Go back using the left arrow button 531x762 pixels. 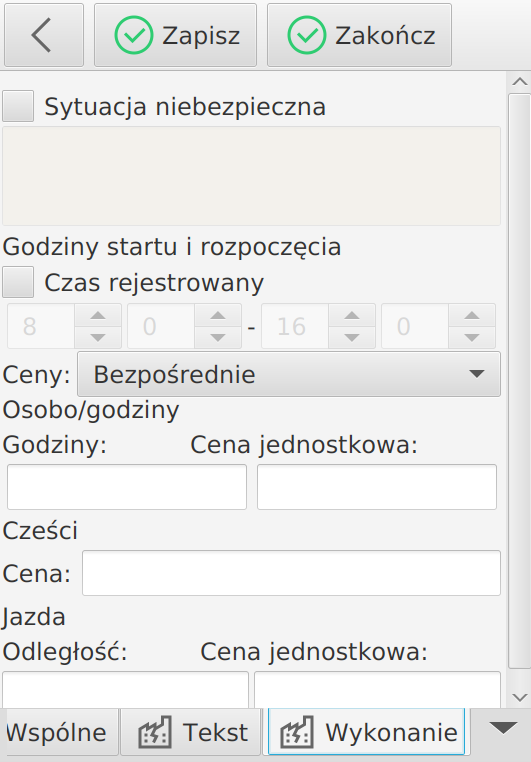44,35
